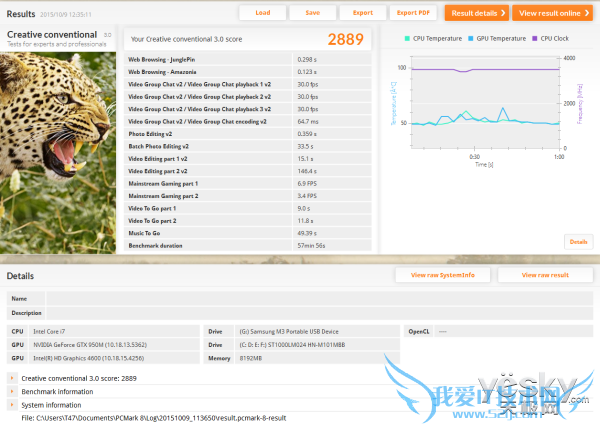
Task: Click the Load button
Action: tap(262, 13)
